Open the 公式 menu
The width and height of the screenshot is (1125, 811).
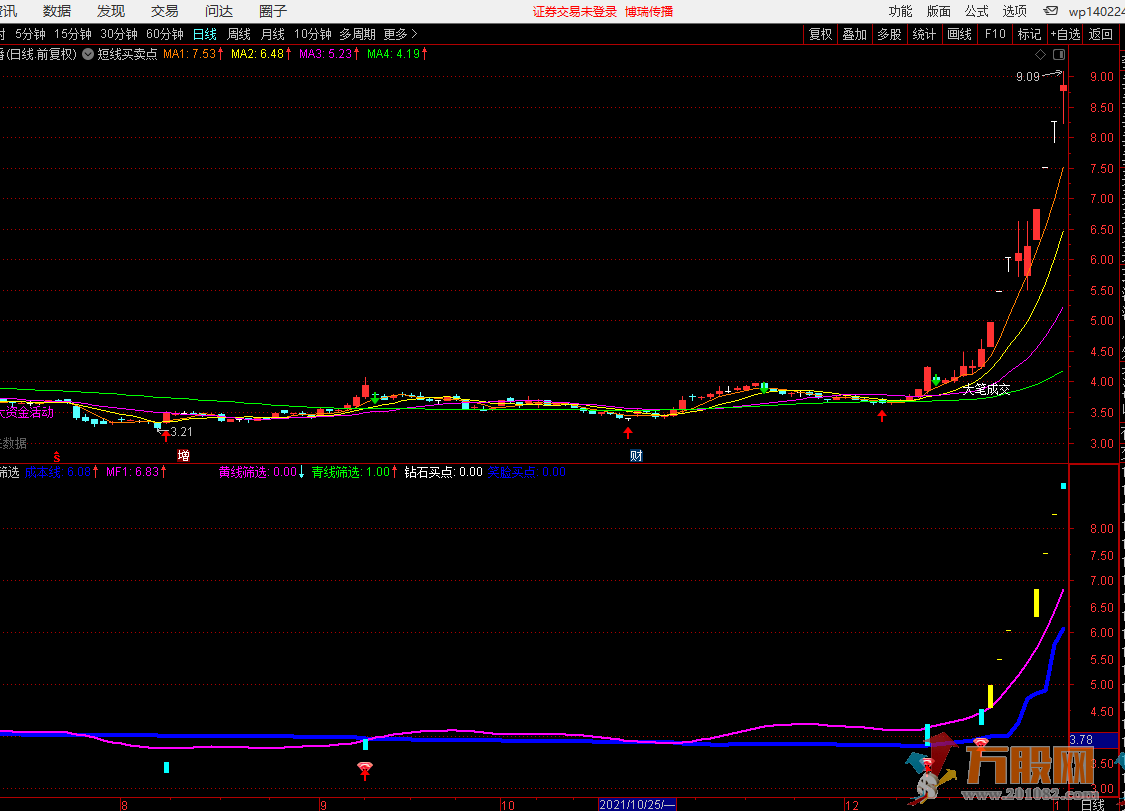pos(976,11)
